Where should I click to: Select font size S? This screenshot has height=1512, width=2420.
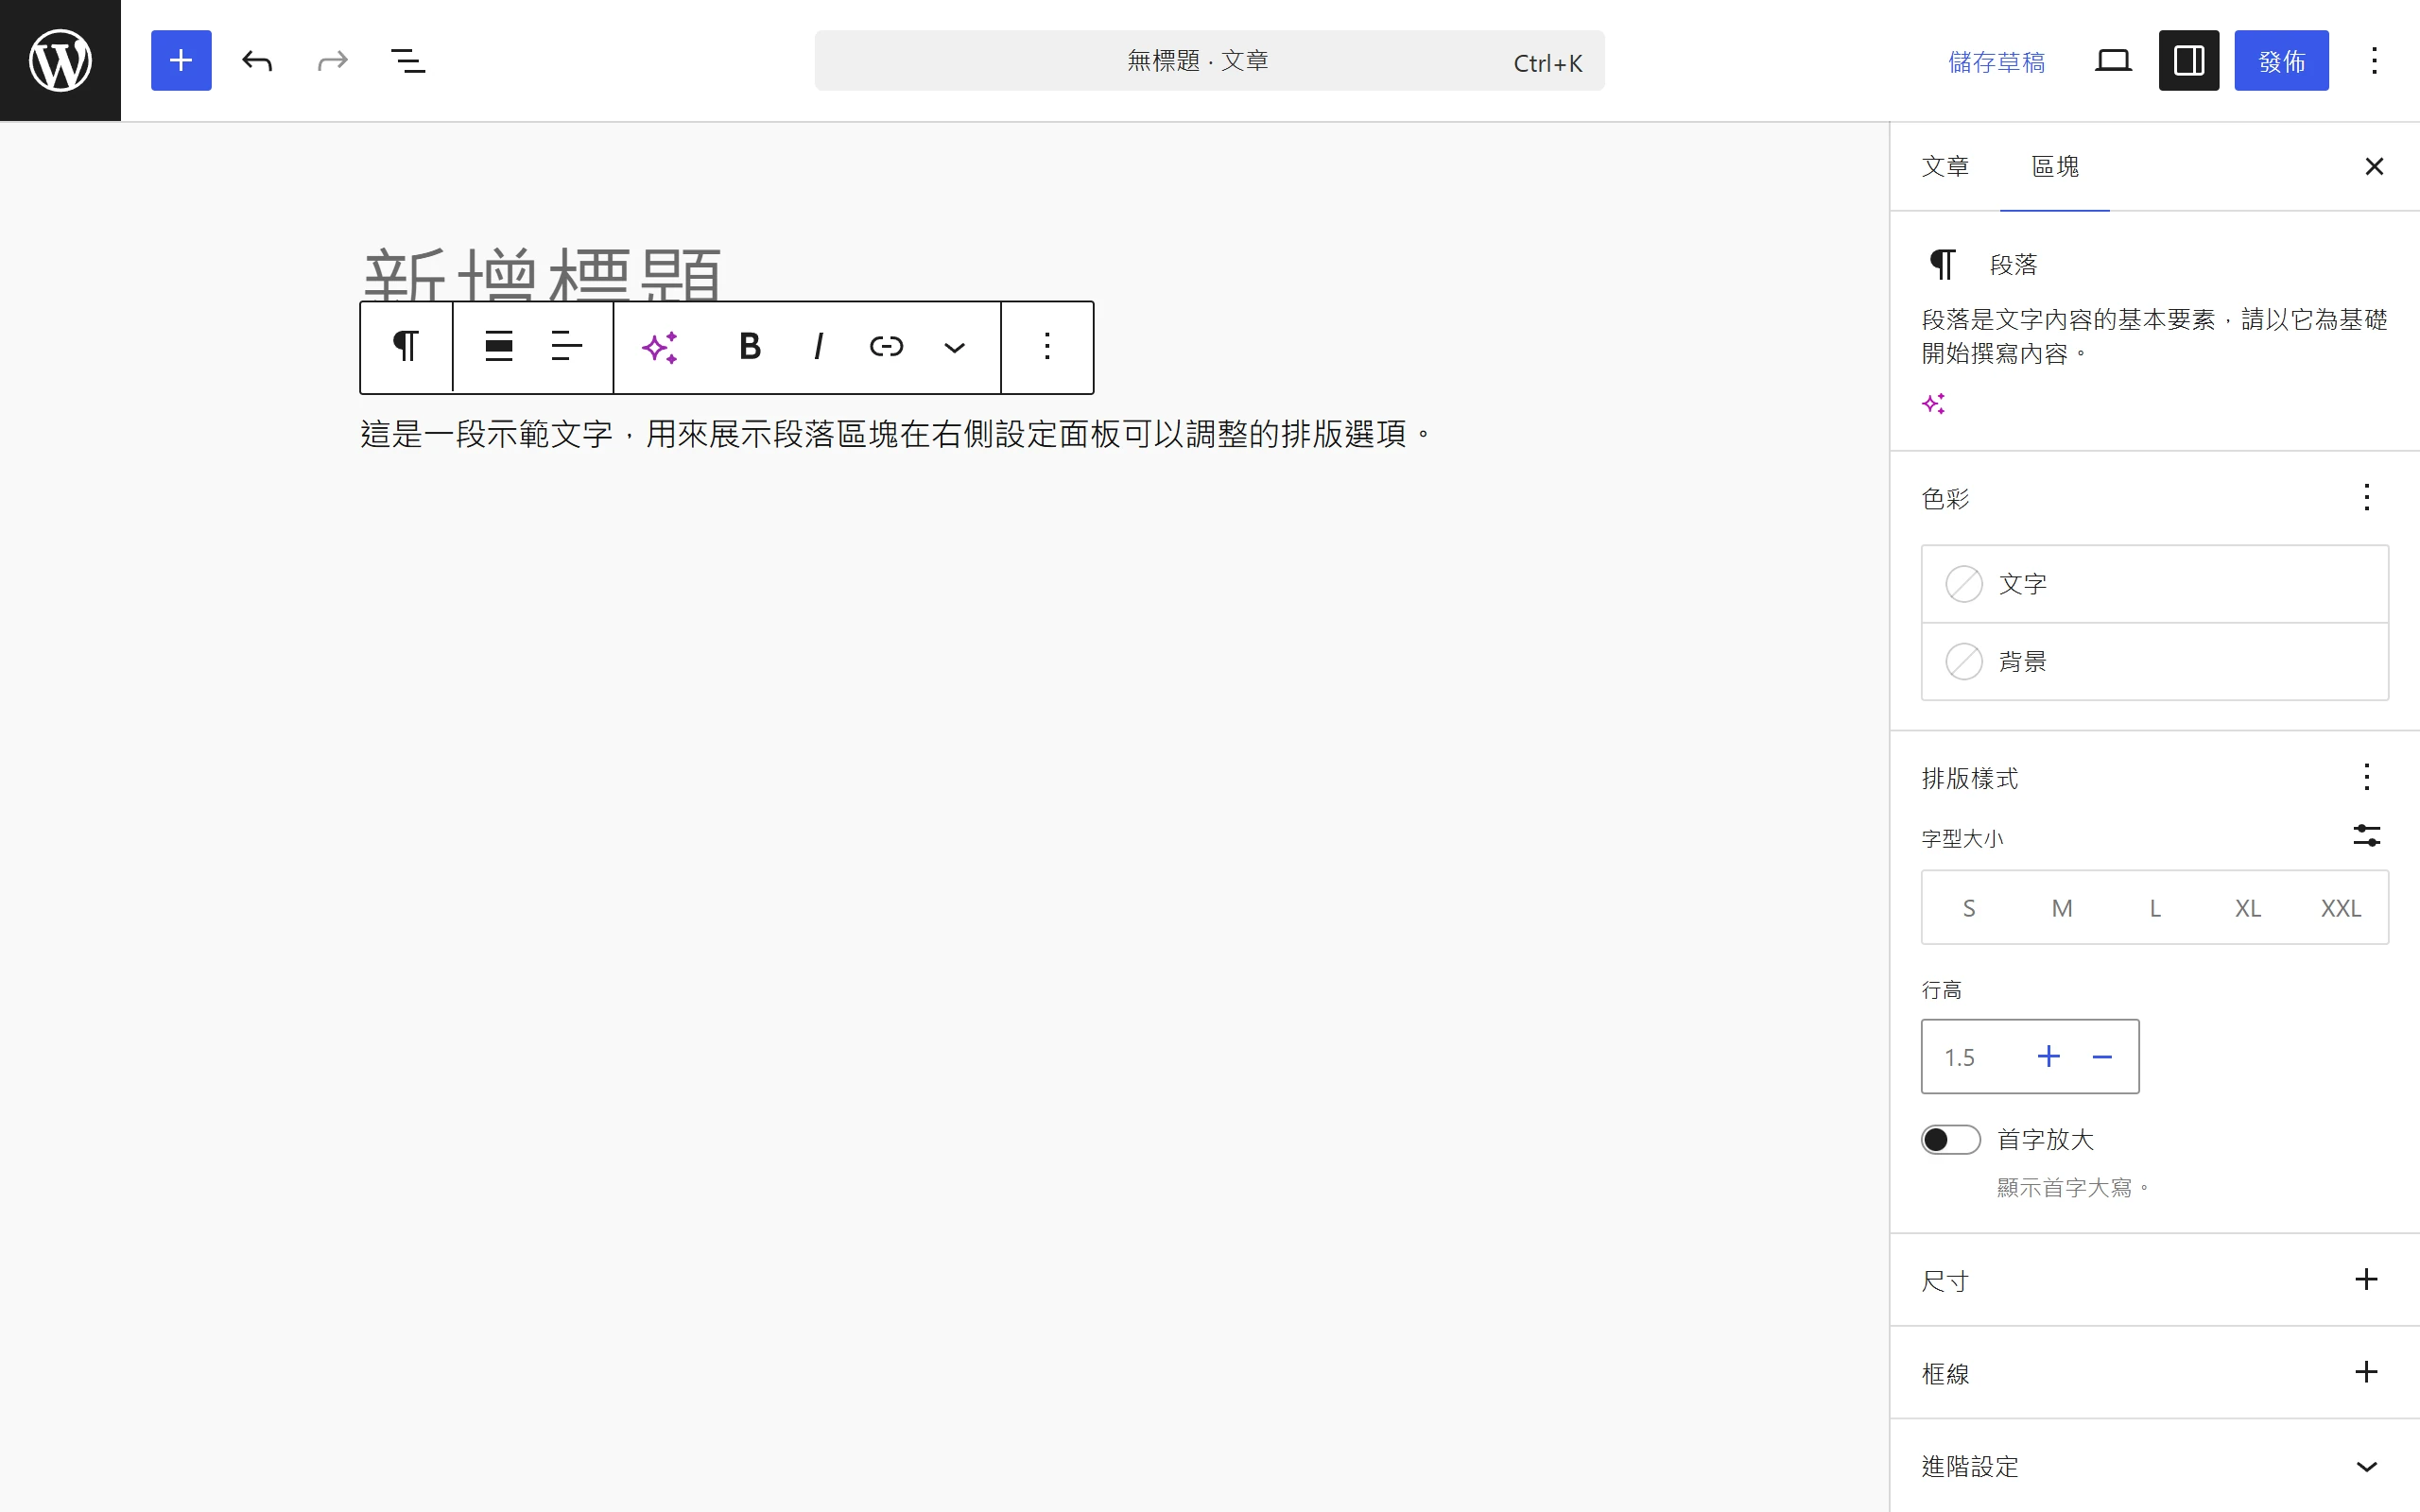pos(1969,908)
